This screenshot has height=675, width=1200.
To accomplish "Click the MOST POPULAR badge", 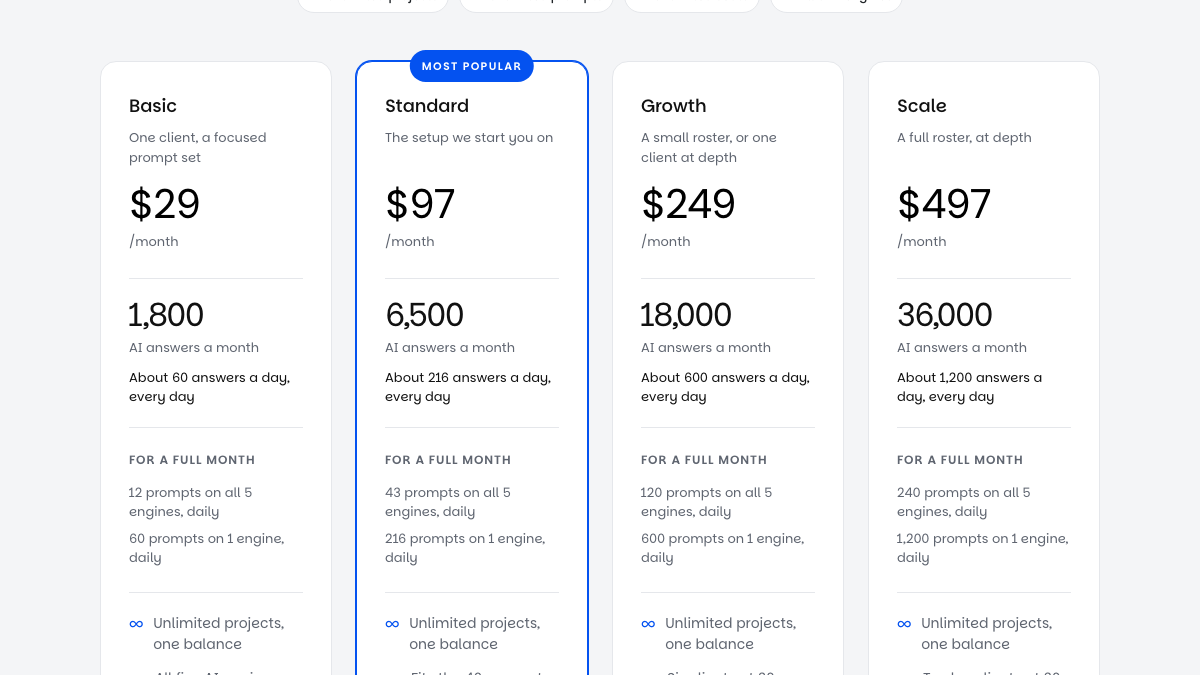I will click(x=472, y=66).
